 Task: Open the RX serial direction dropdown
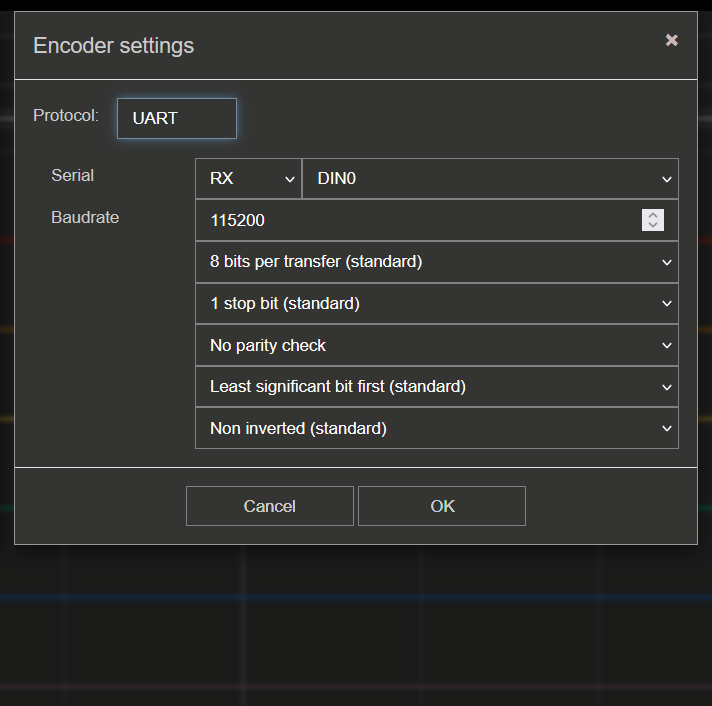click(248, 178)
